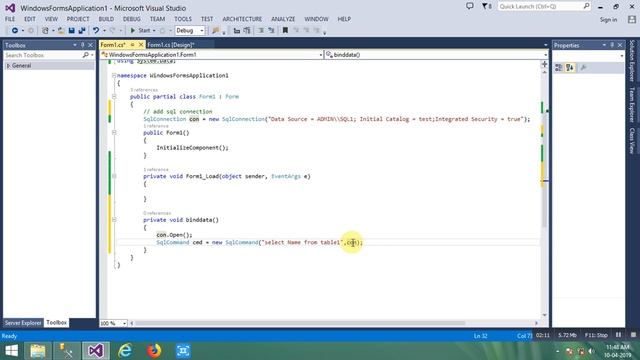Screen dimensions: 640x360
Task: Expand the General group in Toolbox
Action: coord(9,66)
